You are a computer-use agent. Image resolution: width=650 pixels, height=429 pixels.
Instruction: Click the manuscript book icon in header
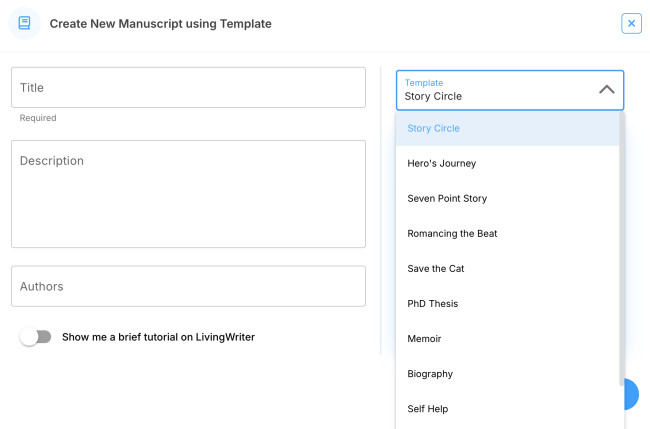click(24, 23)
